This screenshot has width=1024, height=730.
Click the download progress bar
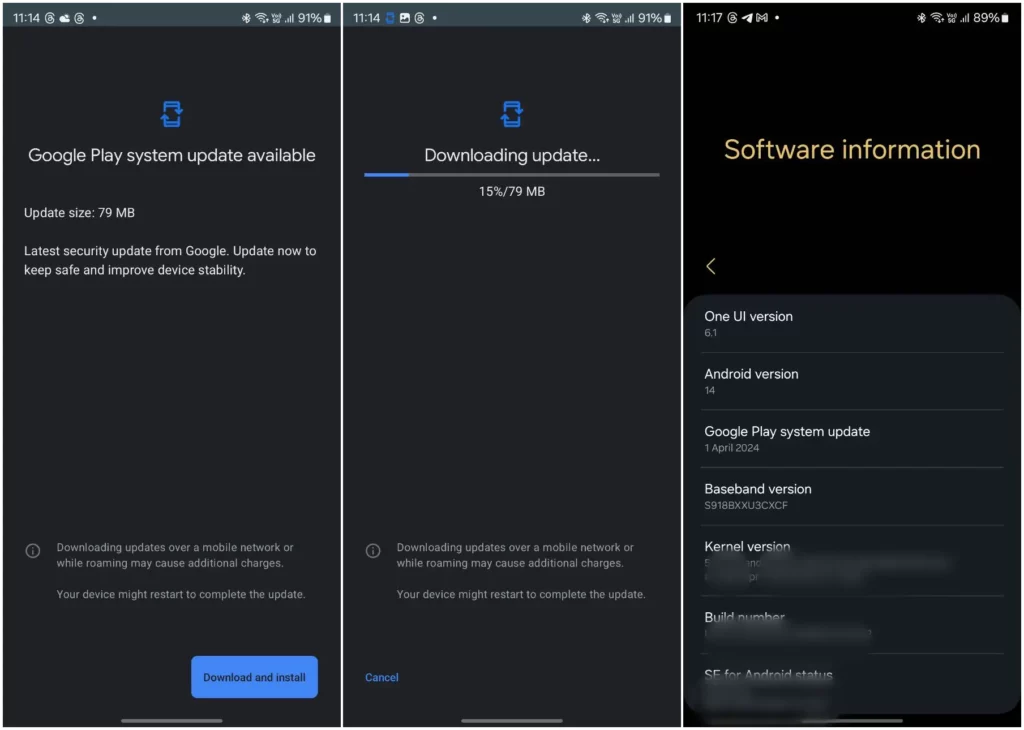512,175
